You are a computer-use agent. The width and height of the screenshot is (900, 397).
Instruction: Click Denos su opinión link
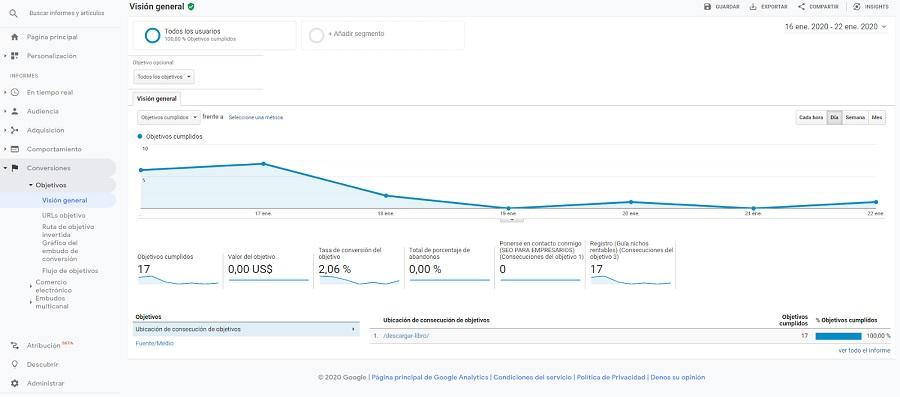[x=677, y=377]
